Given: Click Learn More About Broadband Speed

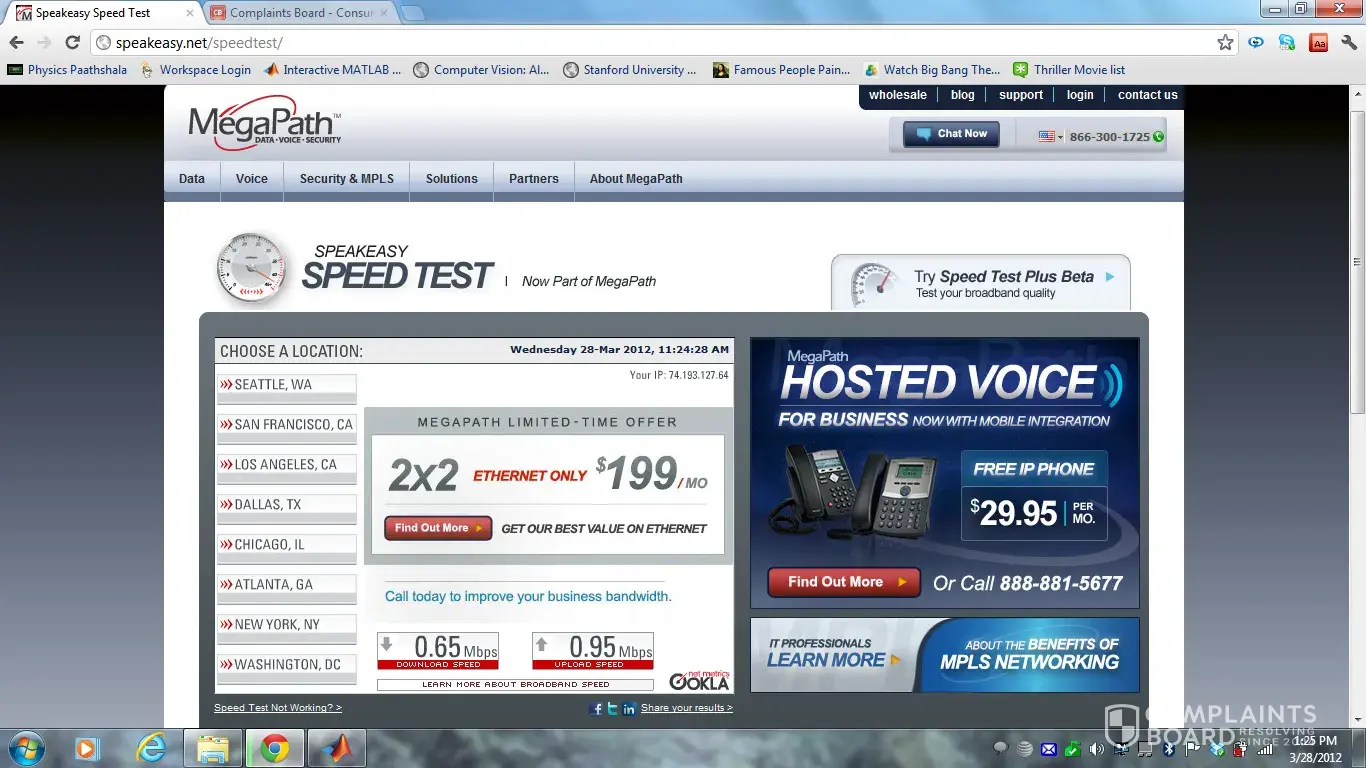Looking at the screenshot, I should click(515, 685).
